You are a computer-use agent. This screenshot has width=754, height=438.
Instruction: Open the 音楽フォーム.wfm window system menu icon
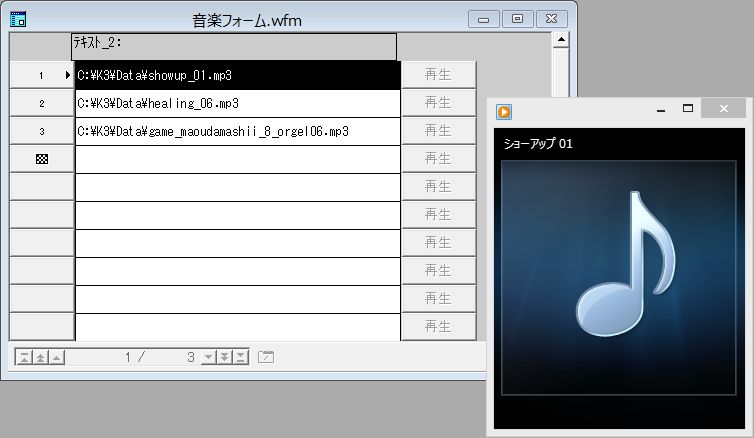(17, 18)
